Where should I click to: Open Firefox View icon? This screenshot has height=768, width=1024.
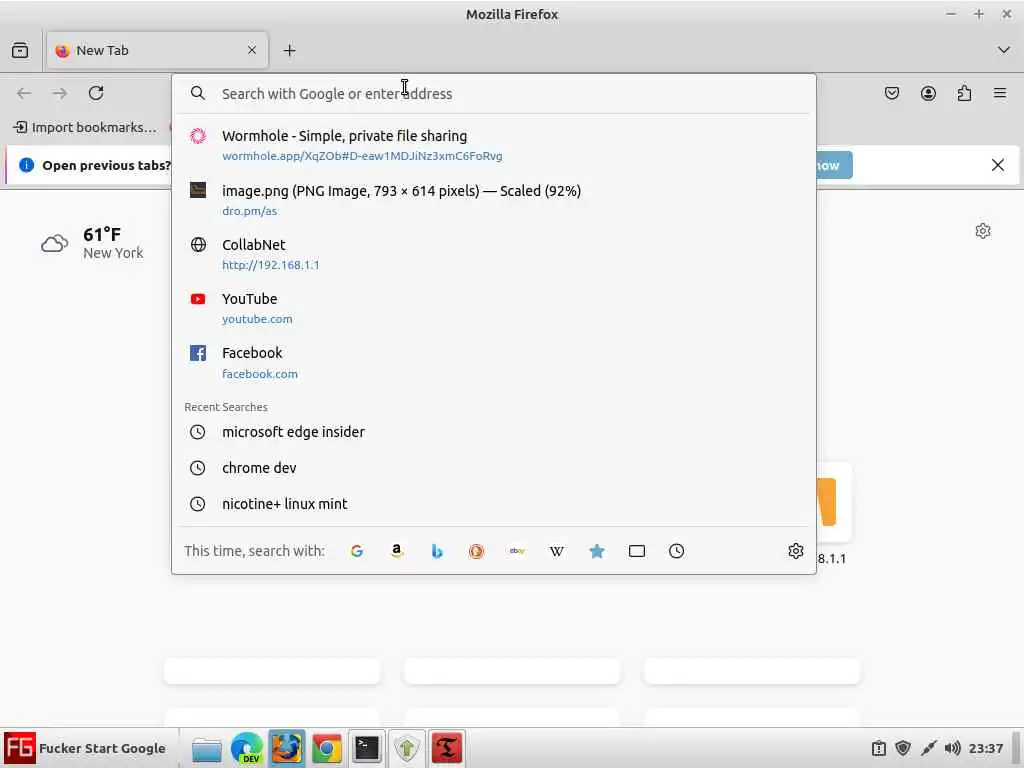coord(20,50)
